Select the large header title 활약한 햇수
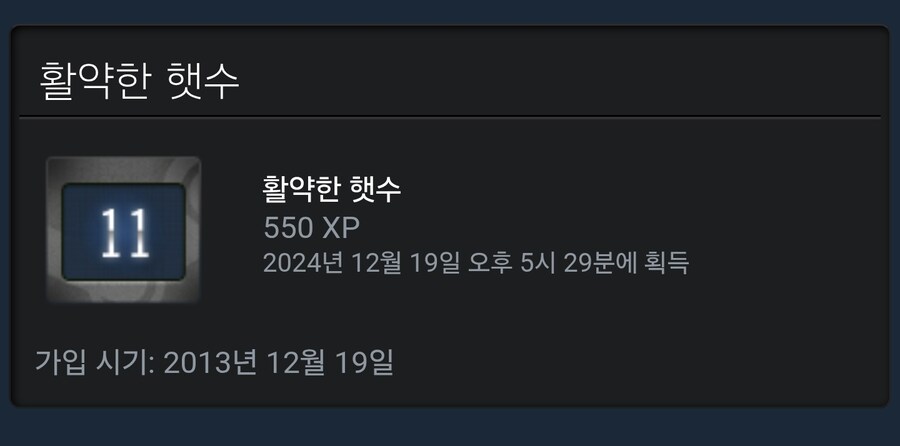Screen dimensions: 900x446 [139, 82]
